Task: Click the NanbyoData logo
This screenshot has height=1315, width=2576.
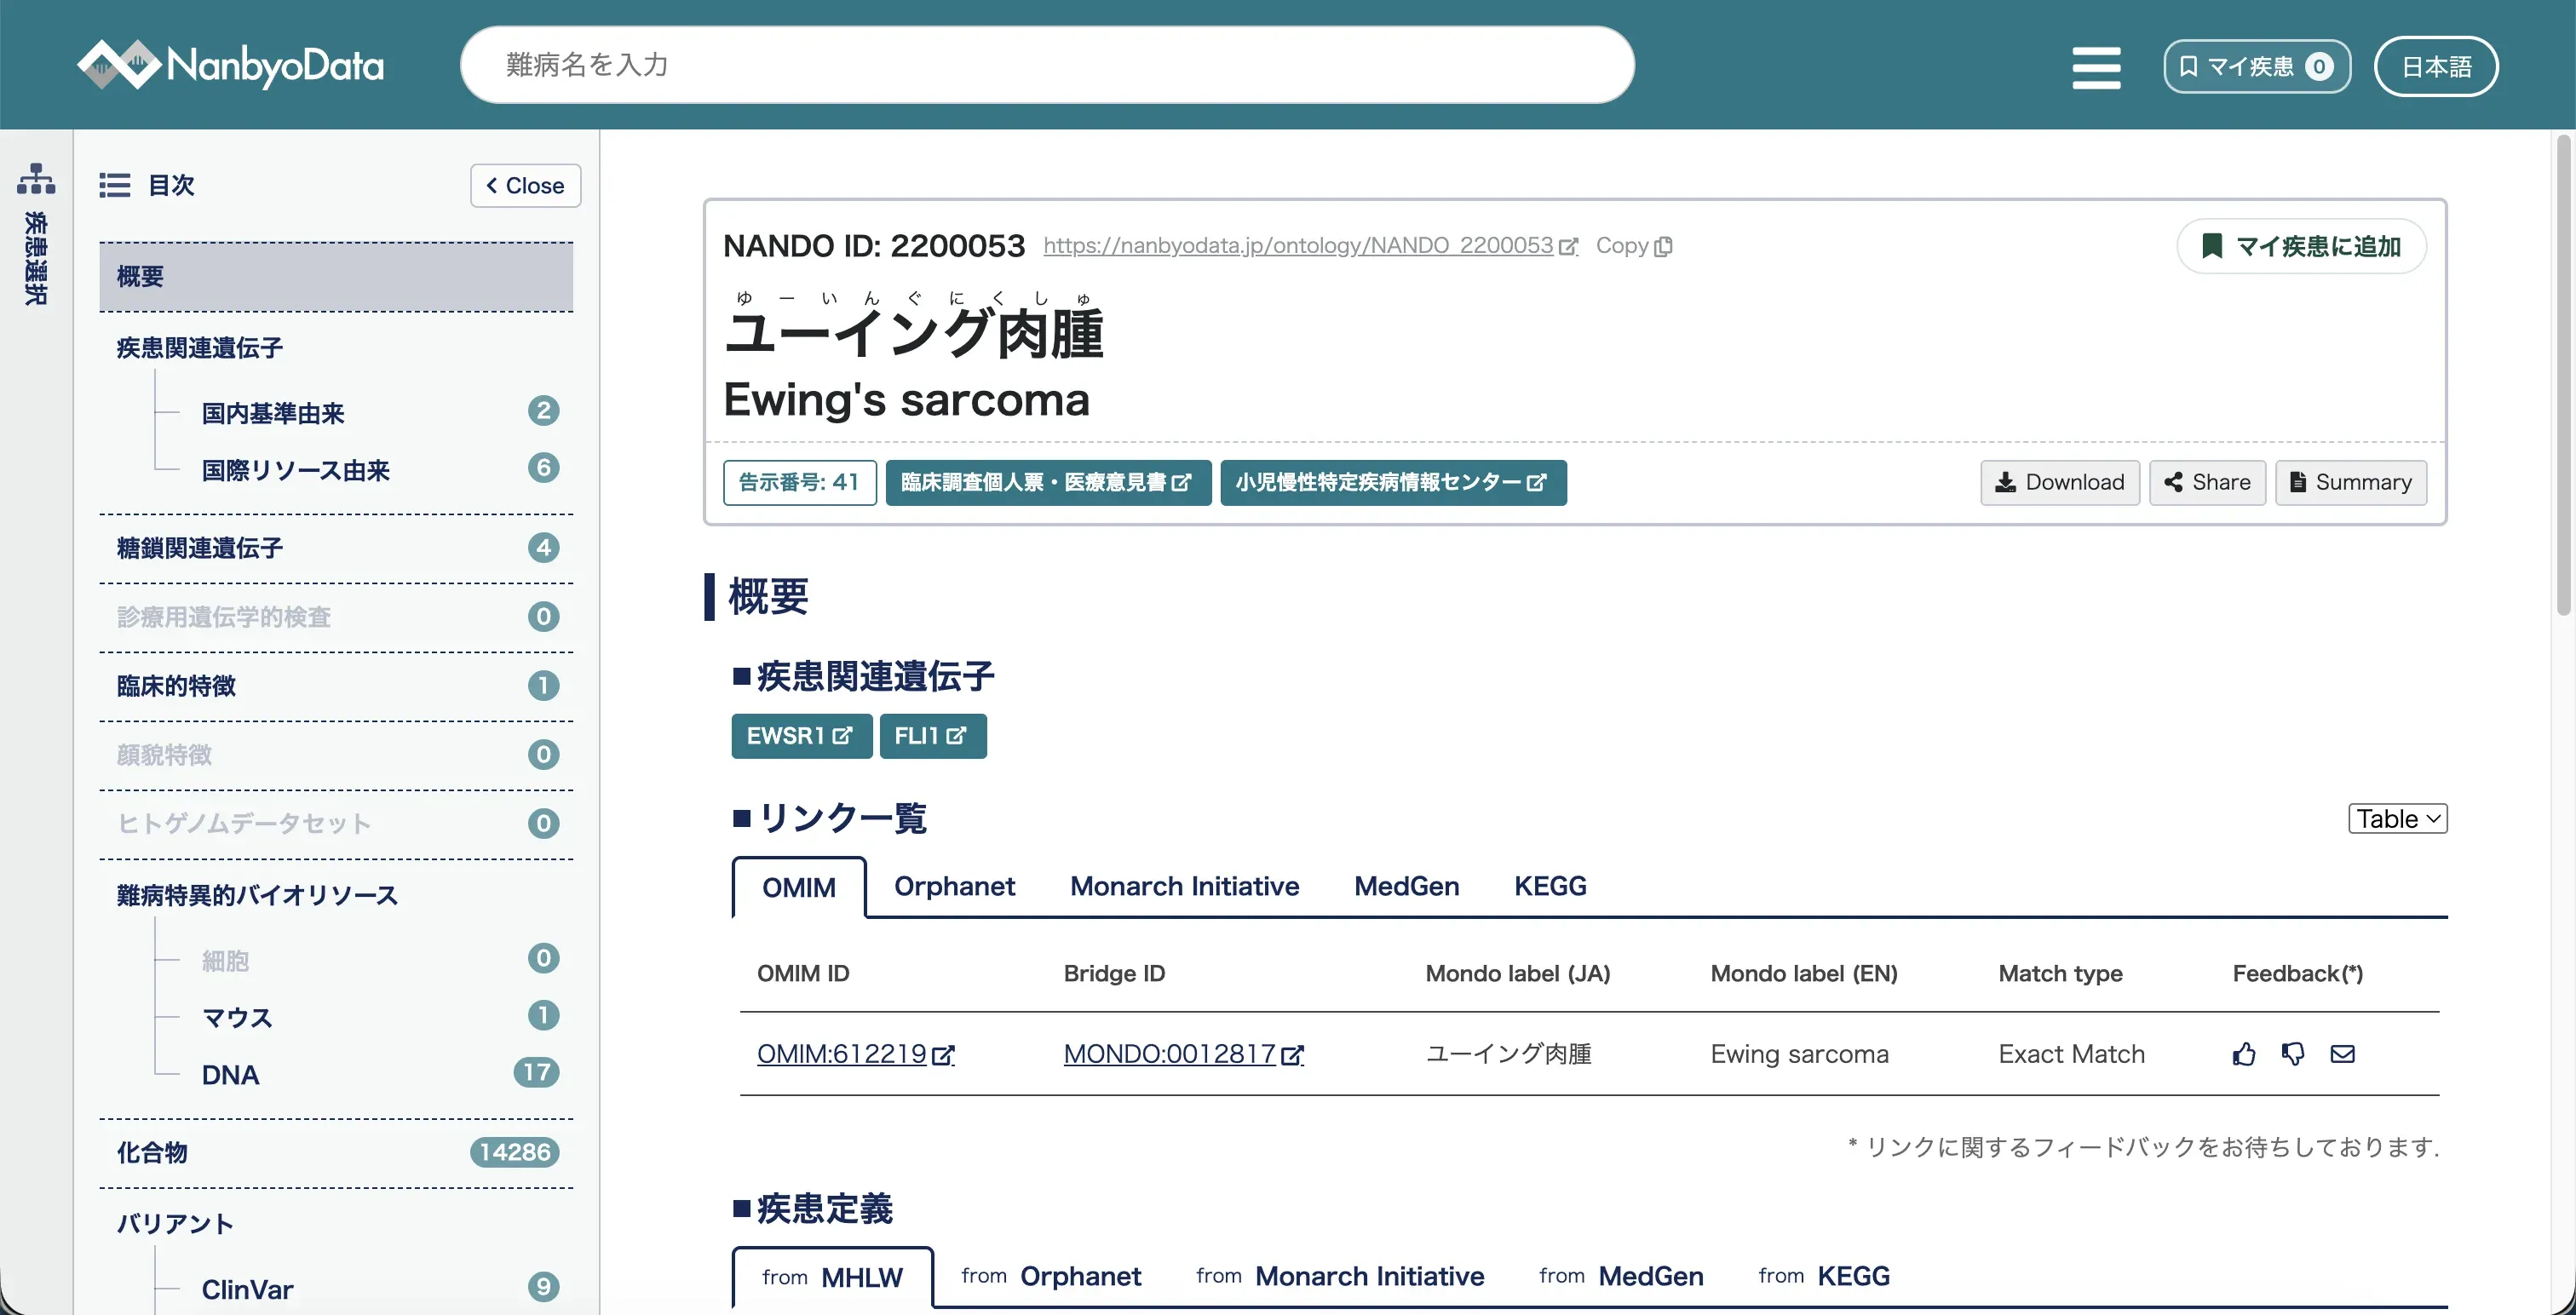Action: coord(231,65)
